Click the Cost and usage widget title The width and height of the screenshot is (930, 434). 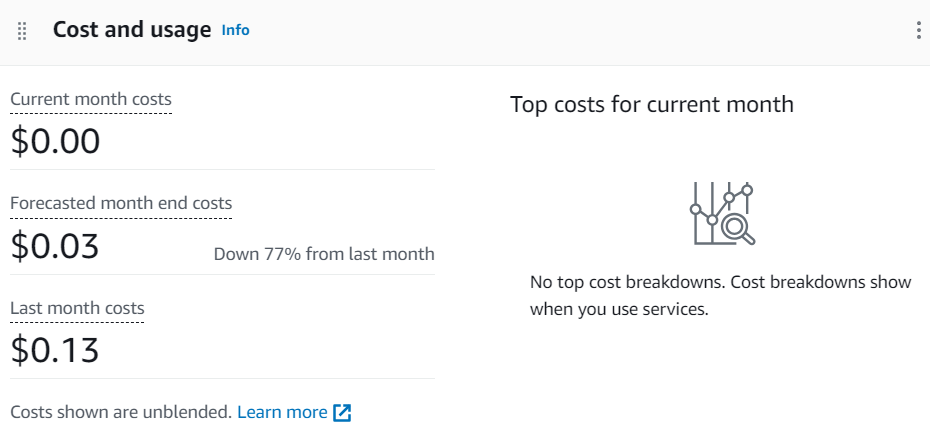tap(132, 30)
